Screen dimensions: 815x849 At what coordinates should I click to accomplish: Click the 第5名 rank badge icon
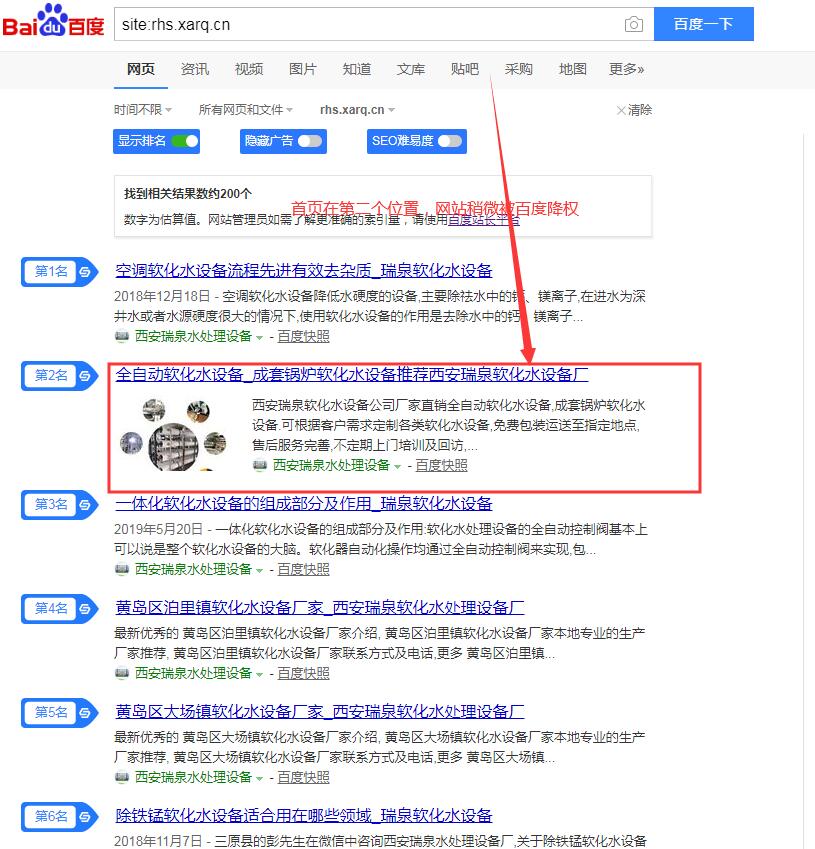[x=59, y=712]
